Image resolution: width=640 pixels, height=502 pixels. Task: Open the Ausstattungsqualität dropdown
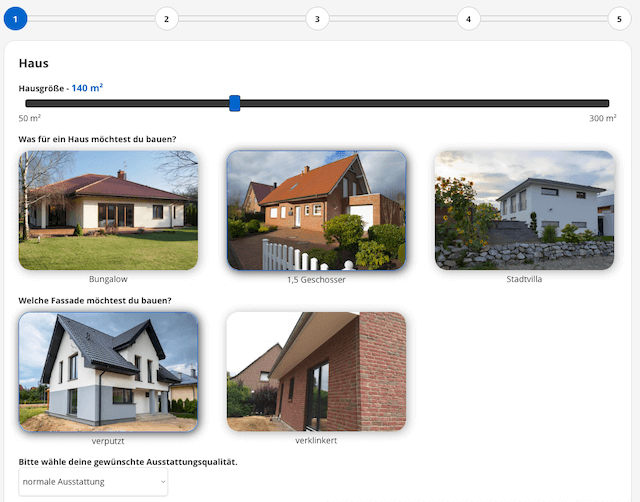(93, 483)
